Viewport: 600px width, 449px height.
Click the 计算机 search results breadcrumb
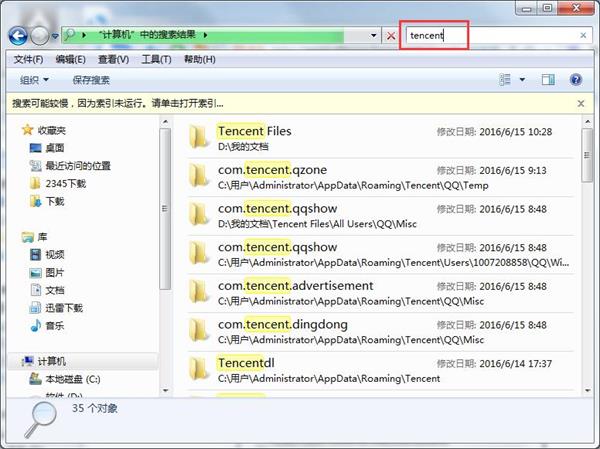pos(148,35)
